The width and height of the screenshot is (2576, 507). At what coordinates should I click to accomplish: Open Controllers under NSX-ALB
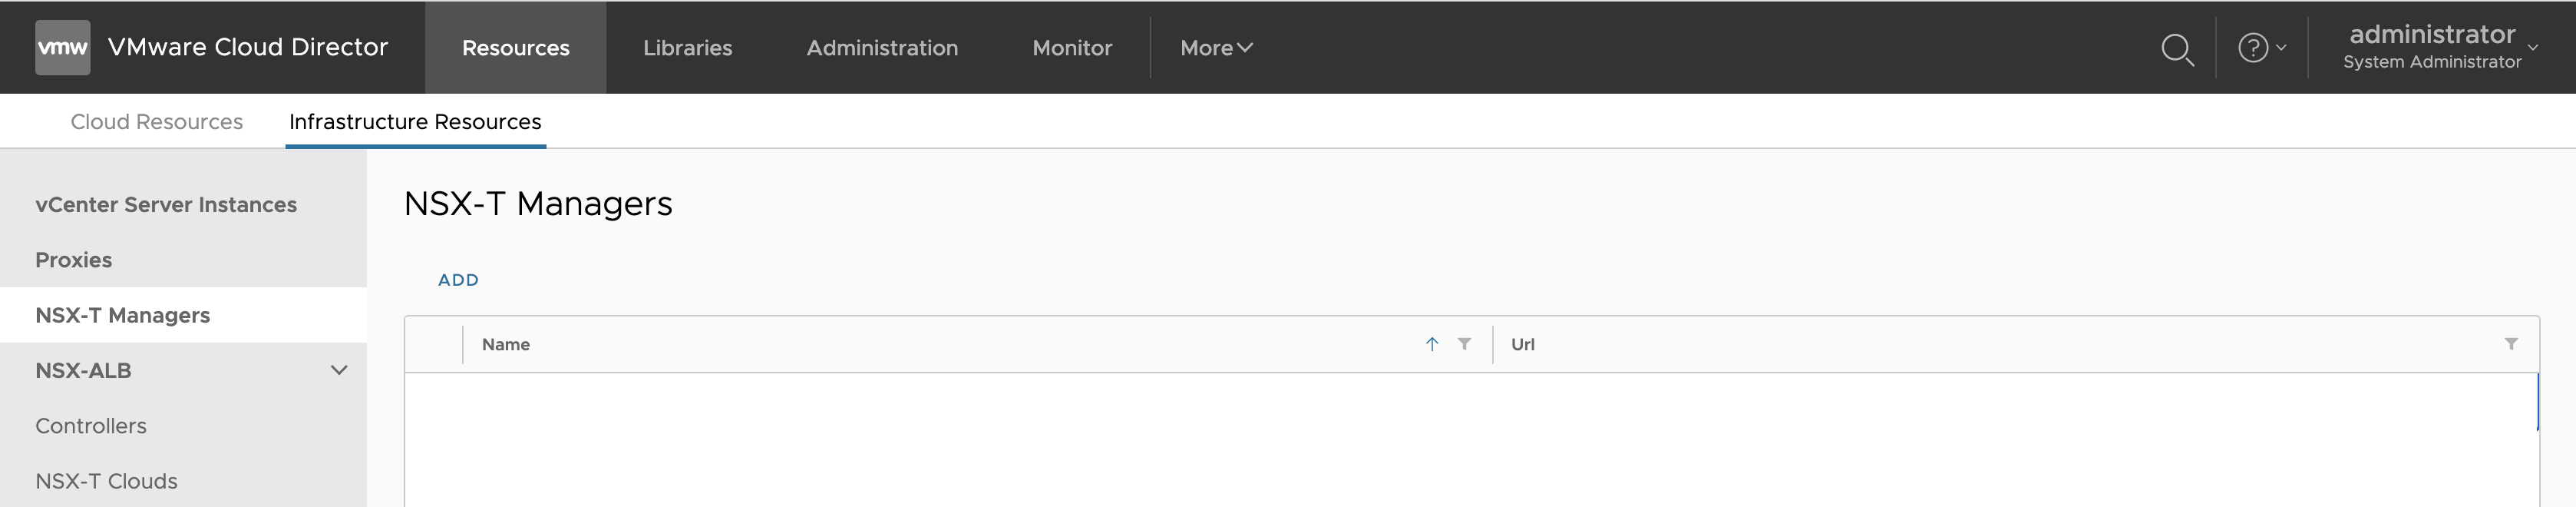tap(91, 426)
